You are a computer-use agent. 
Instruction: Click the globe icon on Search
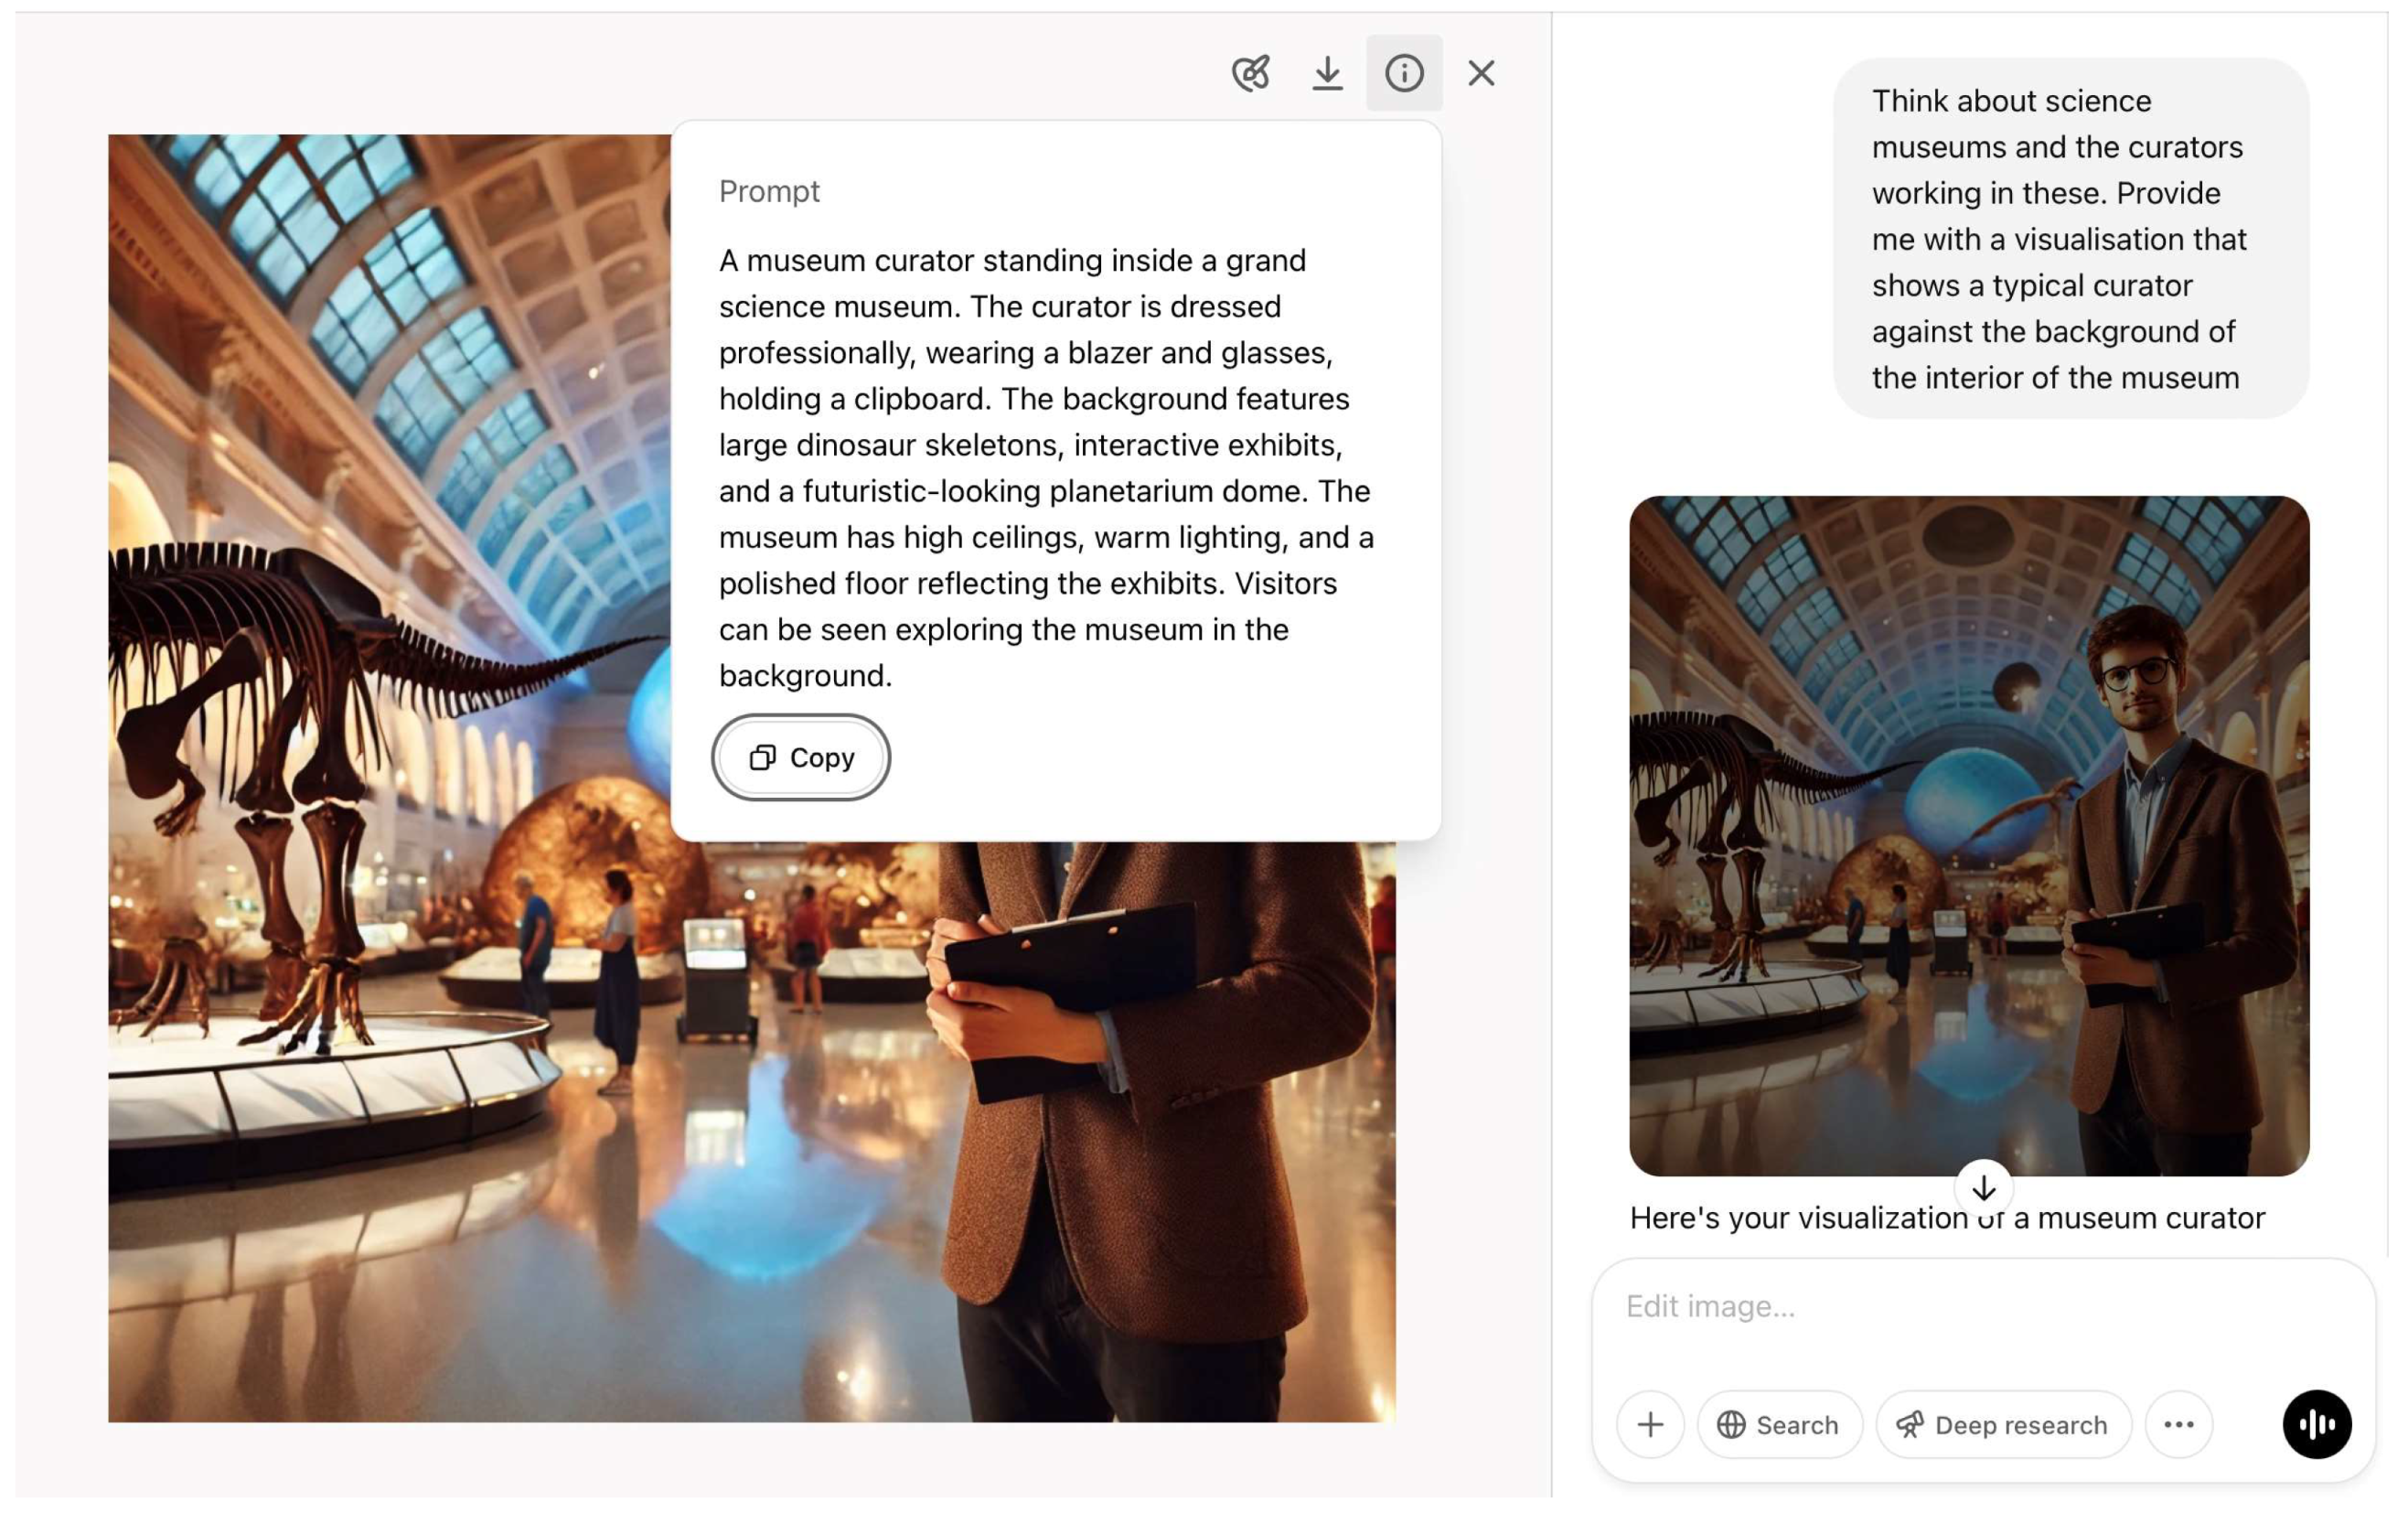pos(1731,1424)
